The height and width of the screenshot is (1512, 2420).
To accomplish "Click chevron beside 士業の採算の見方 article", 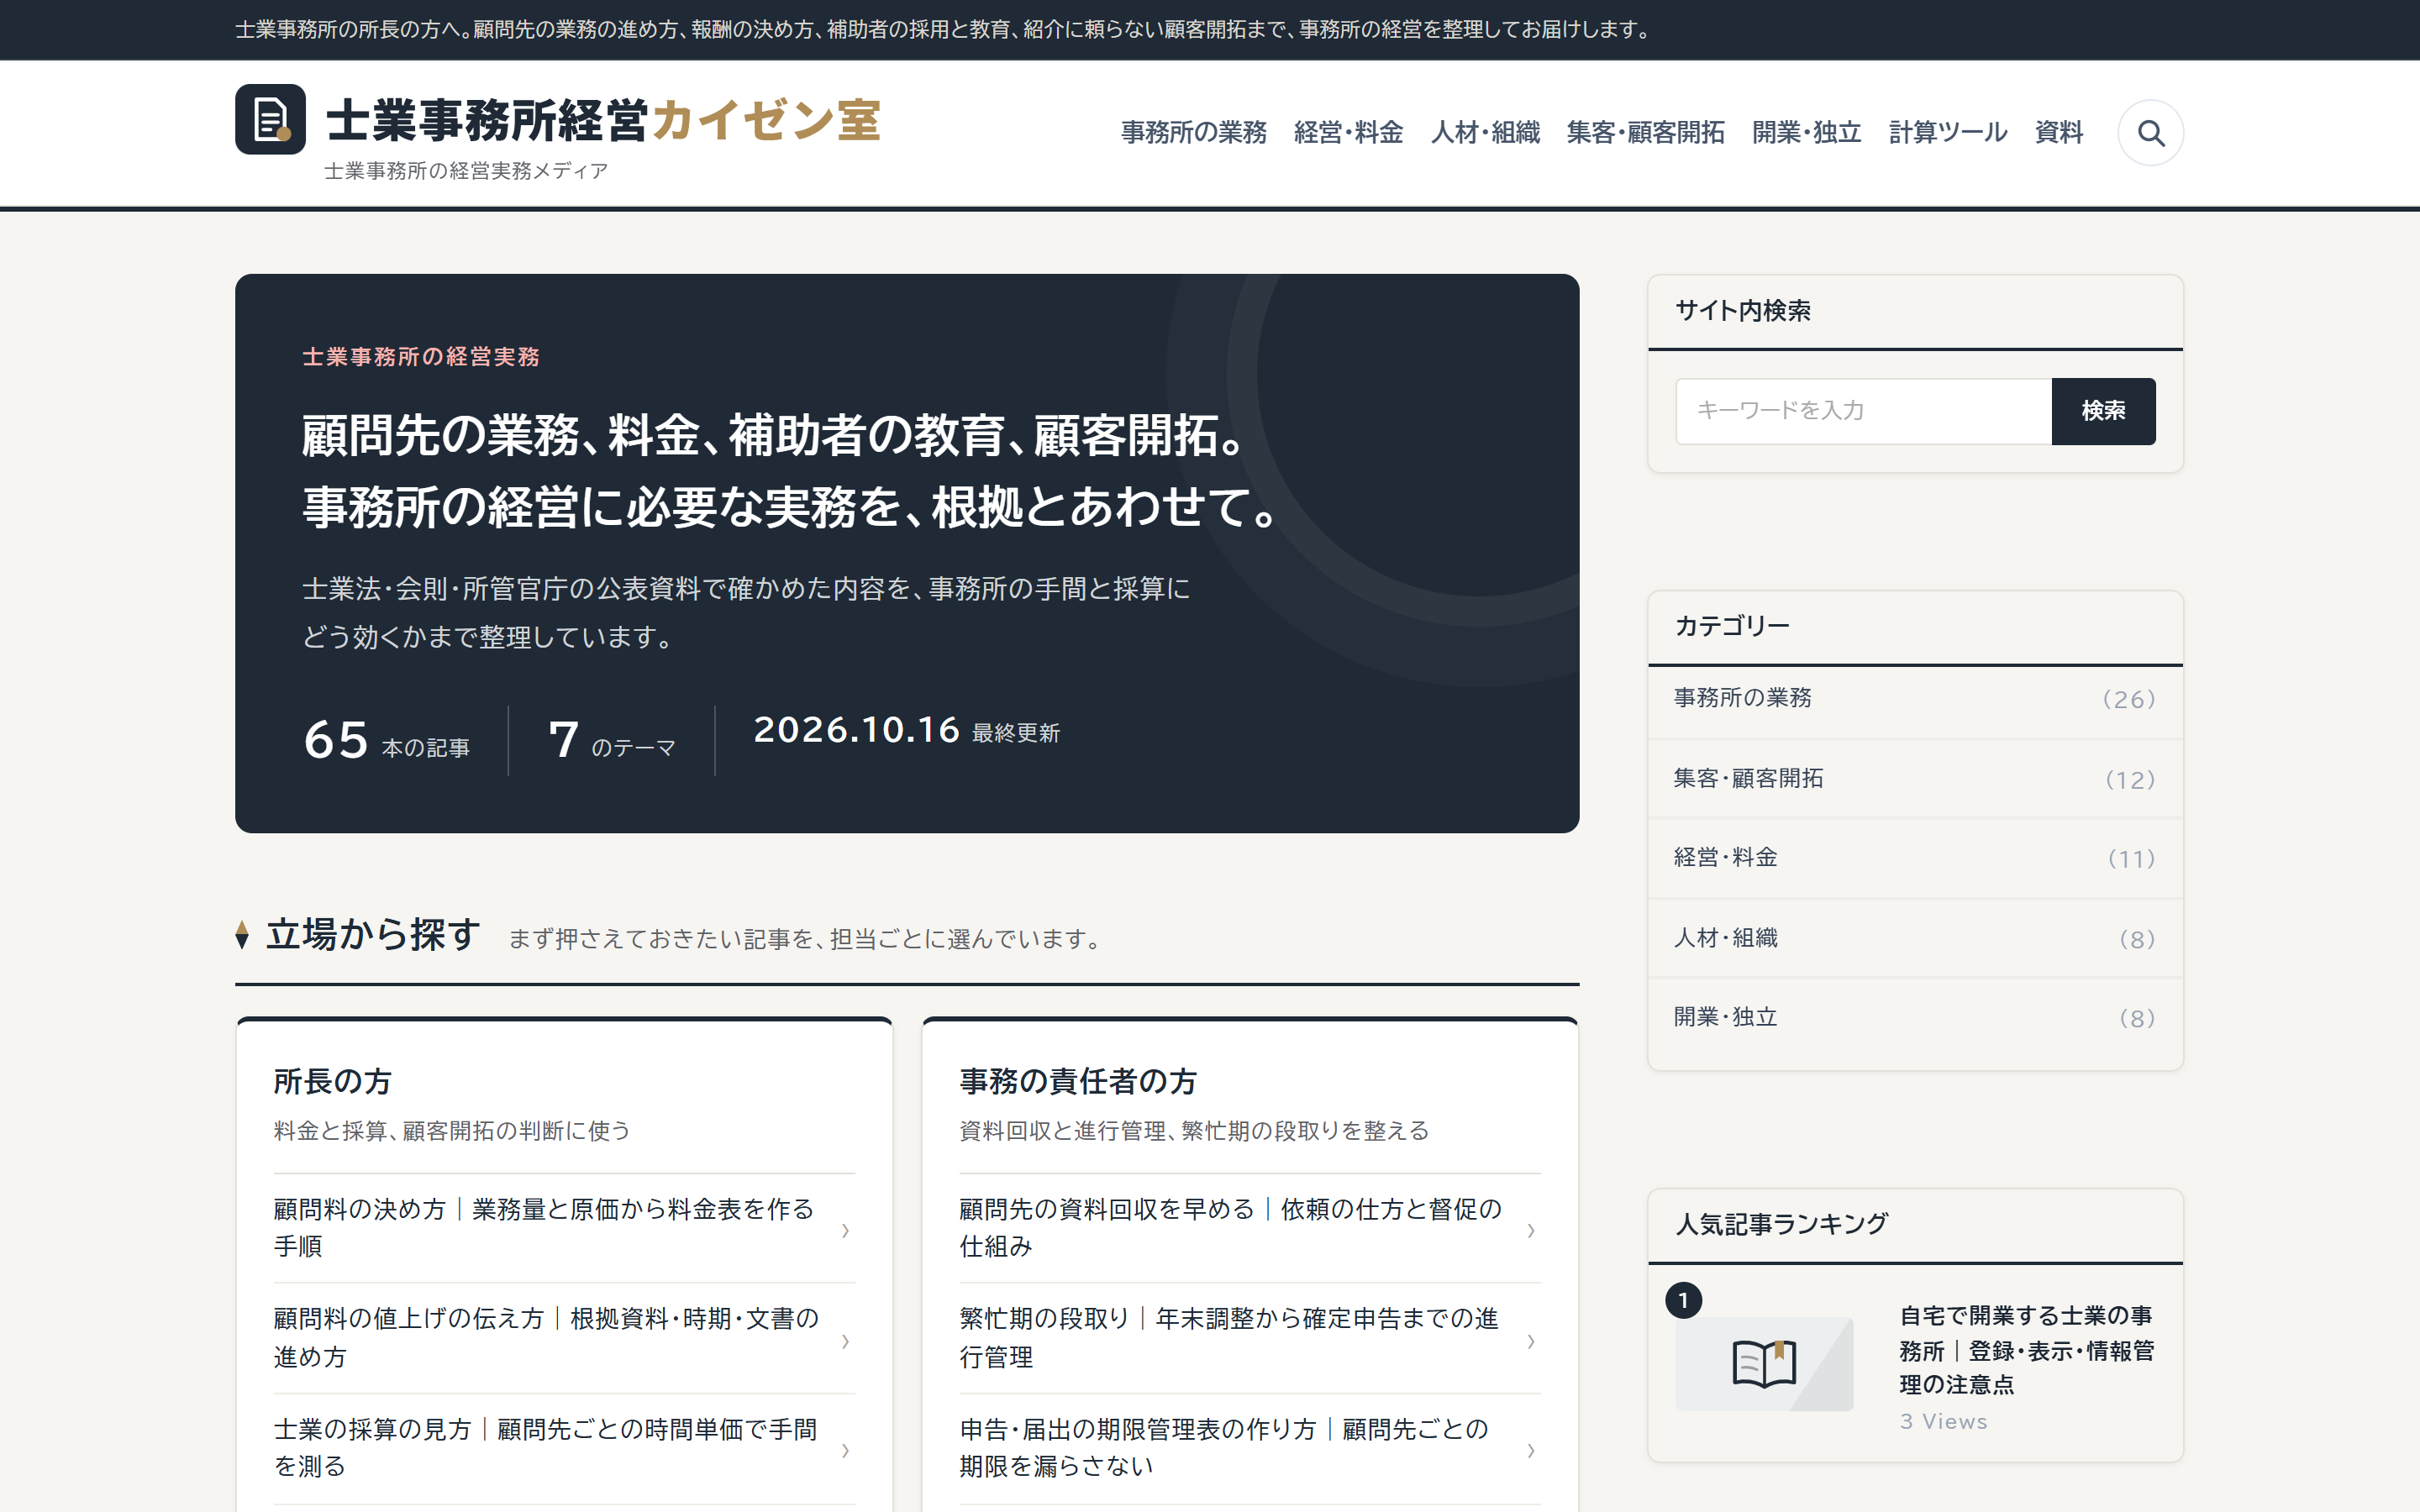I will 845,1450.
